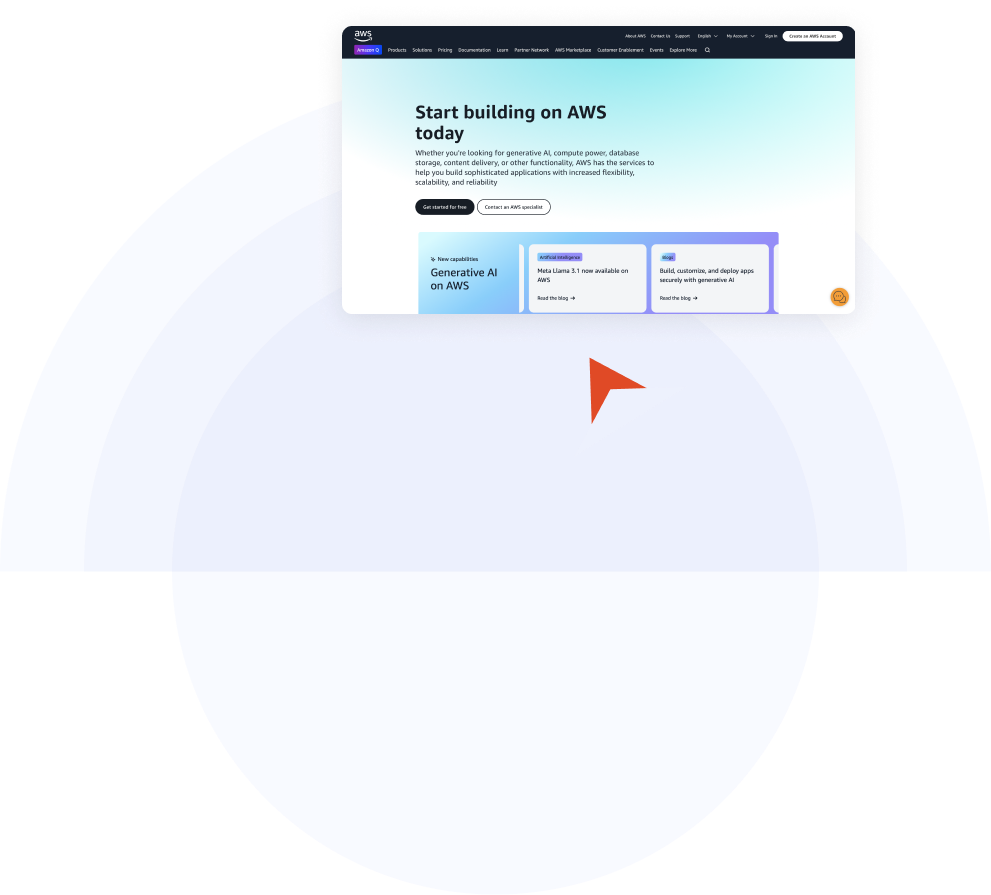
Task: Click the AWS logo in header
Action: [x=363, y=35]
